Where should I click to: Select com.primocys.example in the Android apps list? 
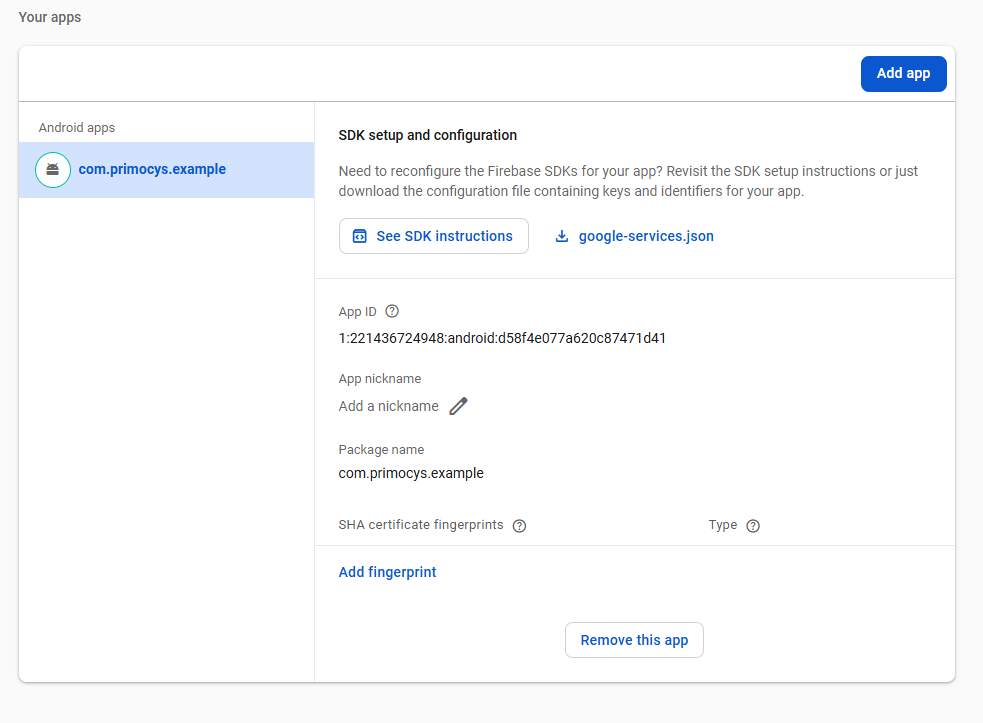click(x=152, y=169)
